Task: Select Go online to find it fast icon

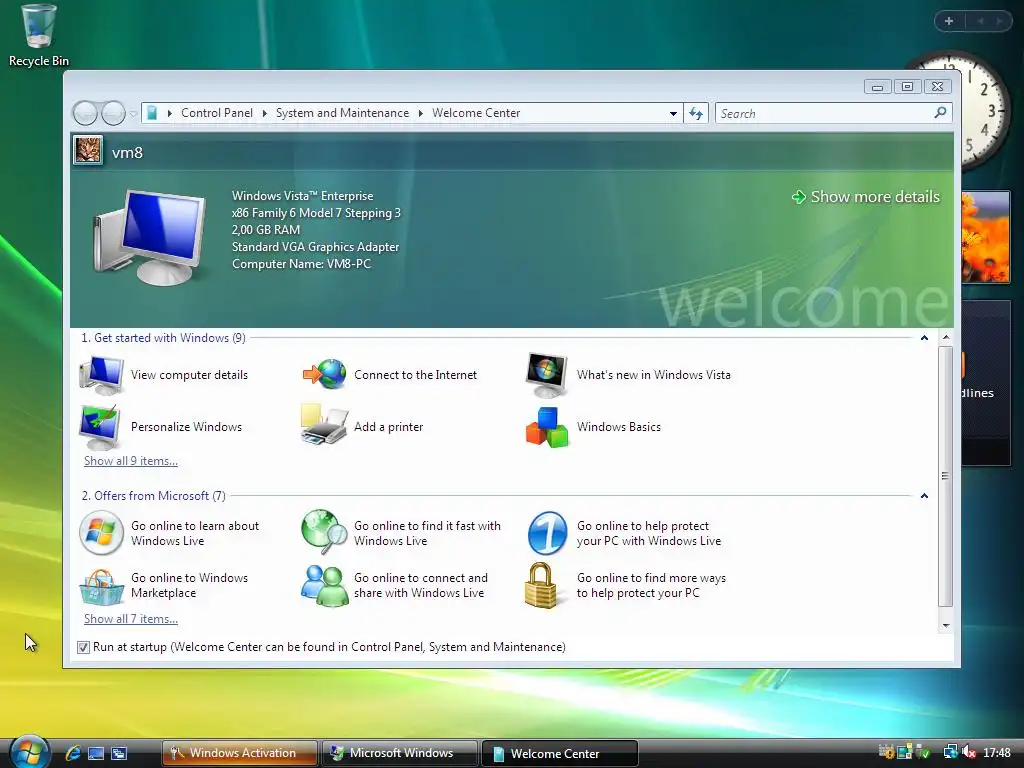Action: point(325,532)
